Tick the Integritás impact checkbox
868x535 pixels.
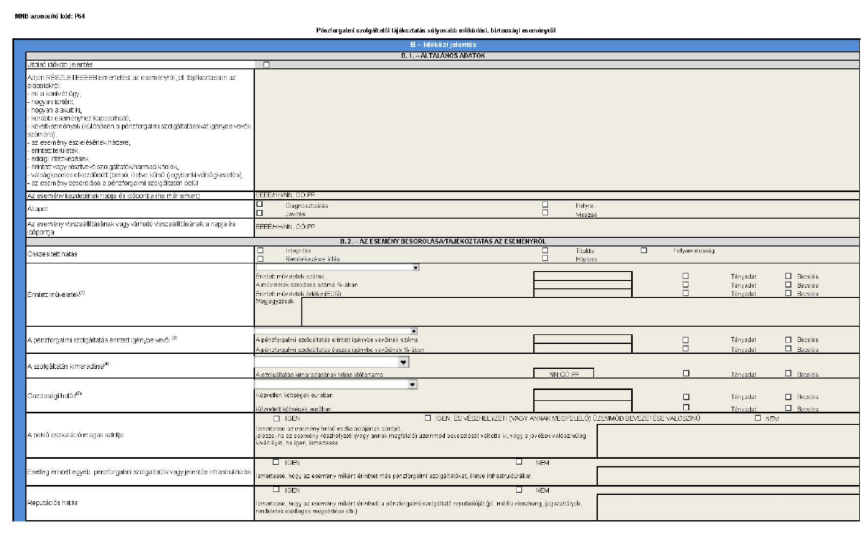[x=260, y=250]
